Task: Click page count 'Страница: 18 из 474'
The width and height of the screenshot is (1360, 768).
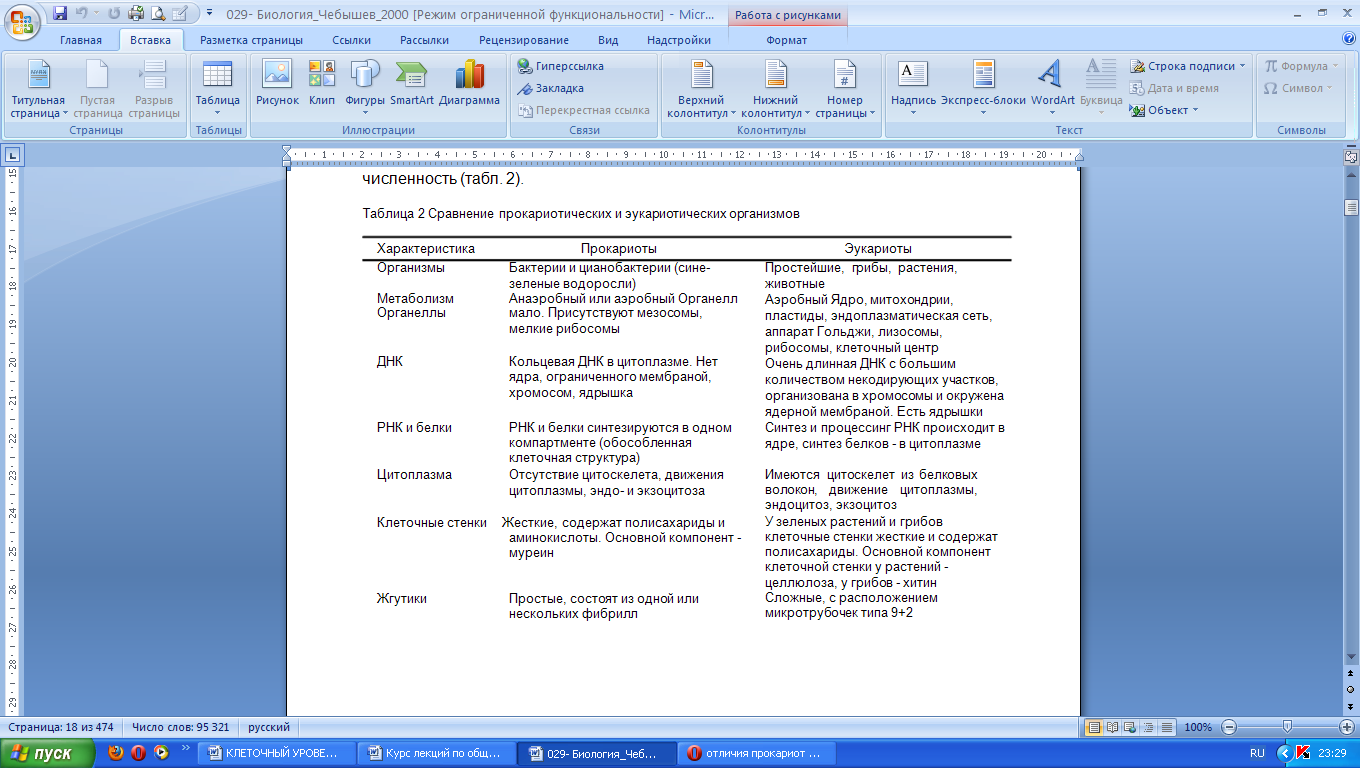Action: pyautogui.click(x=61, y=728)
